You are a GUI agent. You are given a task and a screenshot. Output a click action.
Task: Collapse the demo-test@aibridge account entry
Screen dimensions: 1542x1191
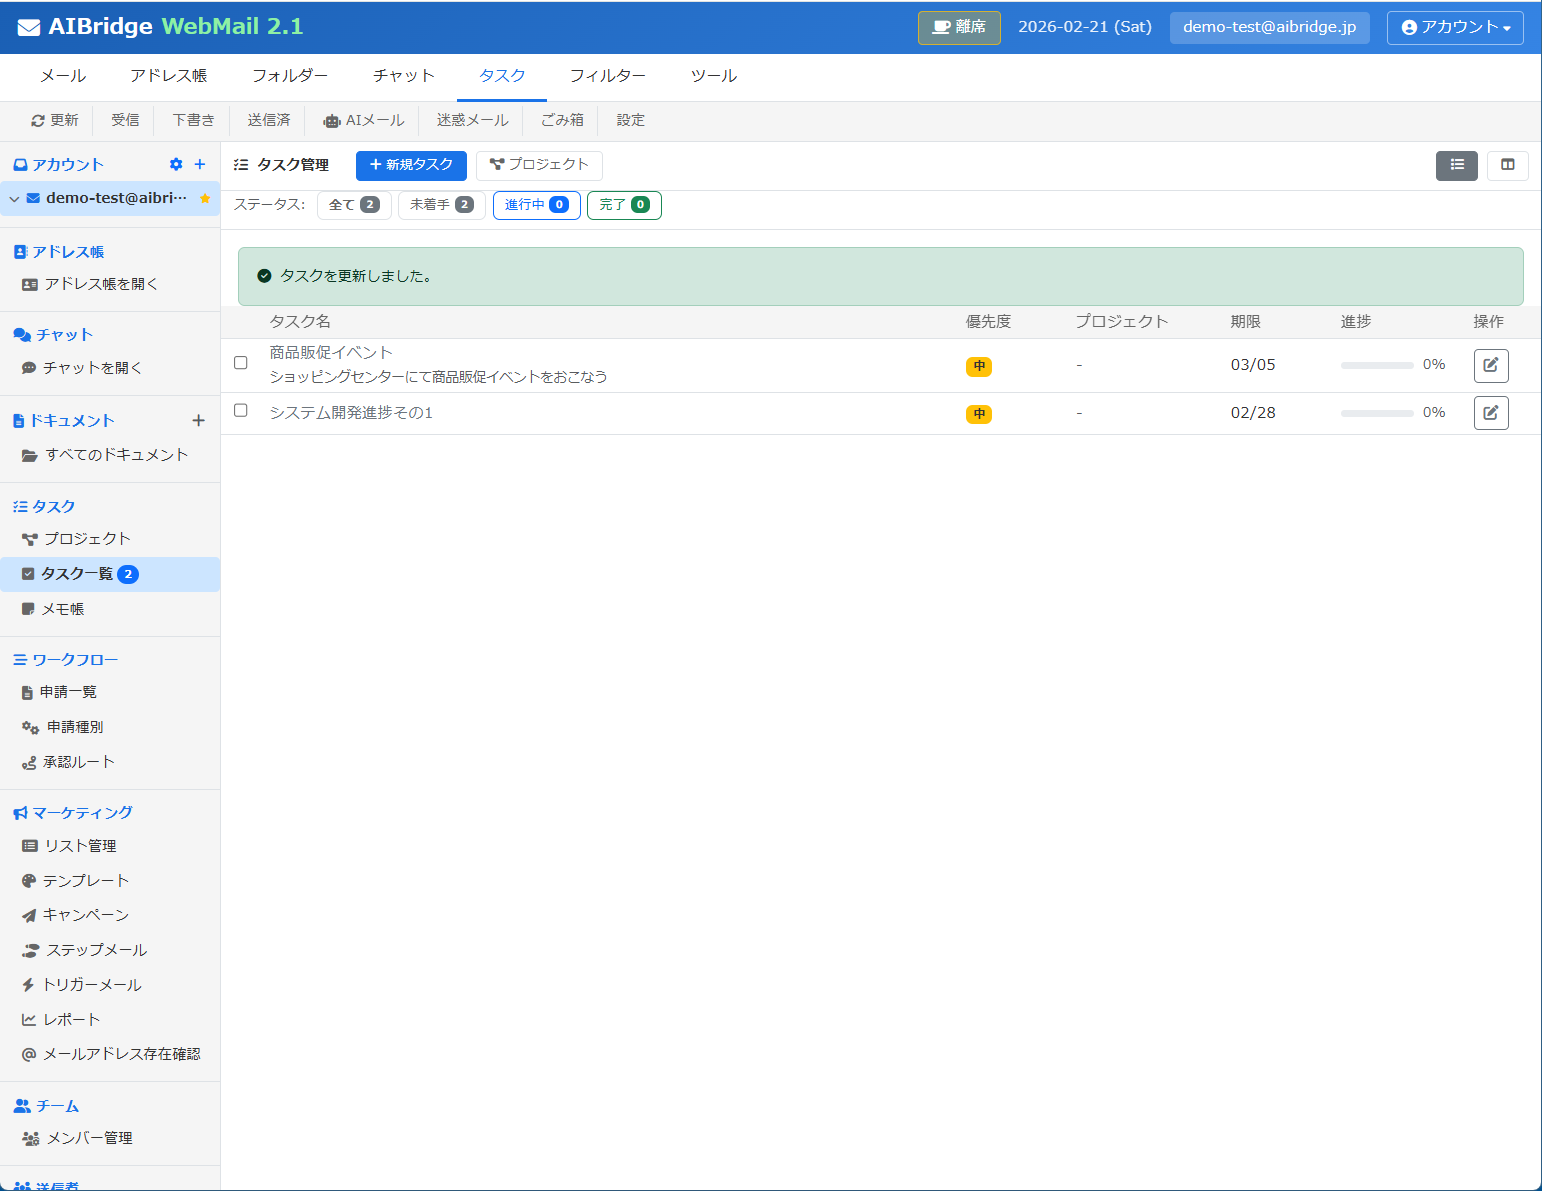(14, 199)
